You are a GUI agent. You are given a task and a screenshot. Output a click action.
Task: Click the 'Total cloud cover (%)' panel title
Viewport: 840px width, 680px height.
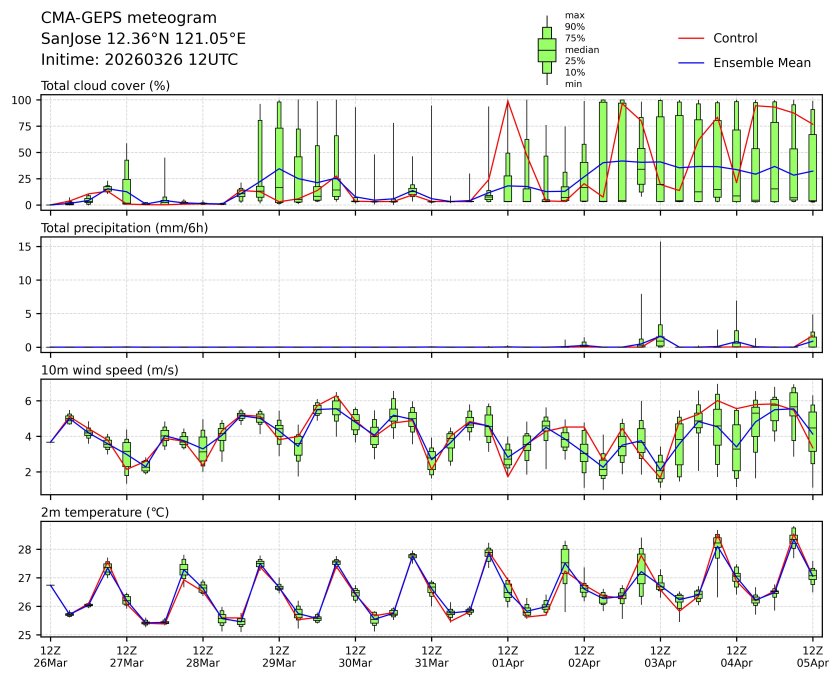(105, 86)
